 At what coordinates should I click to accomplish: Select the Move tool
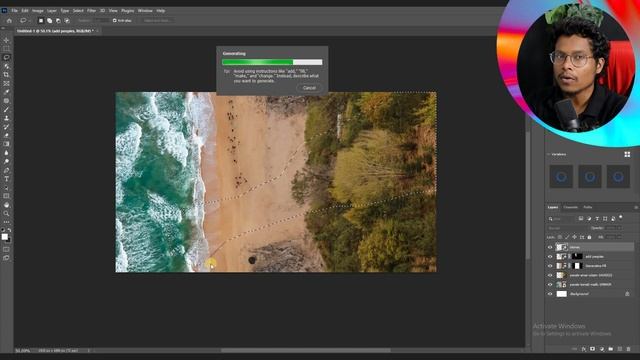[x=6, y=40]
